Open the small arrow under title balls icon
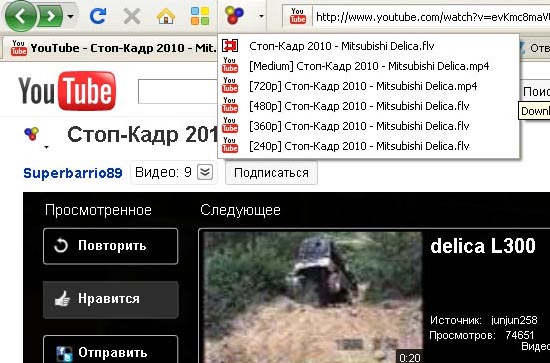 (47, 147)
